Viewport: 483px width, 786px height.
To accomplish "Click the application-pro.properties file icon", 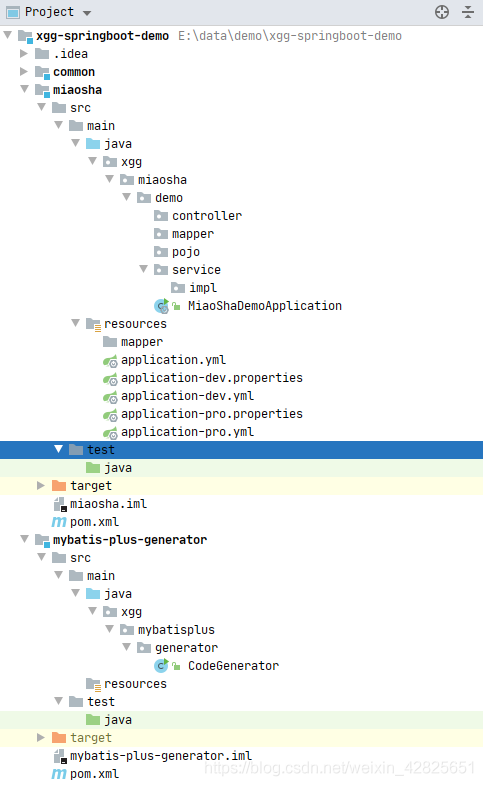I will (x=110, y=415).
